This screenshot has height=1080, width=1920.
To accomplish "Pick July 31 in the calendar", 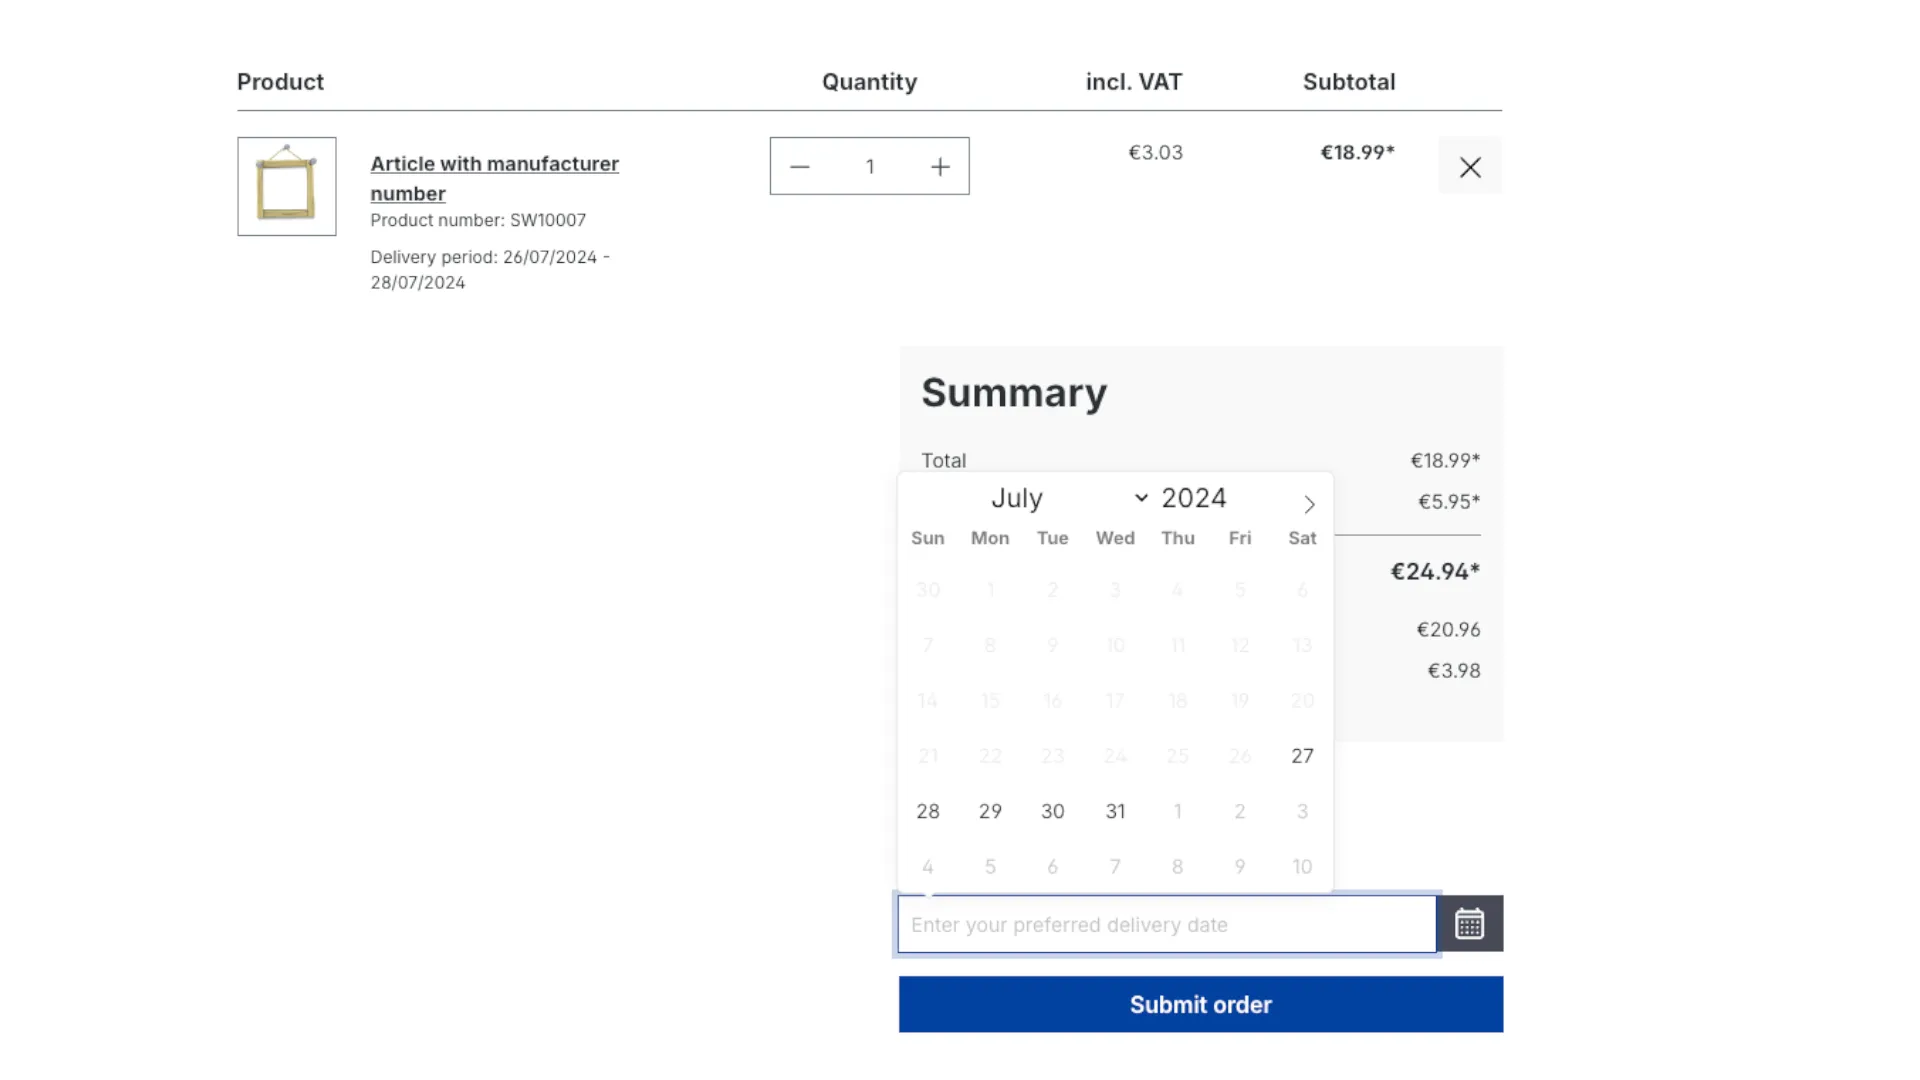I will tap(1115, 811).
